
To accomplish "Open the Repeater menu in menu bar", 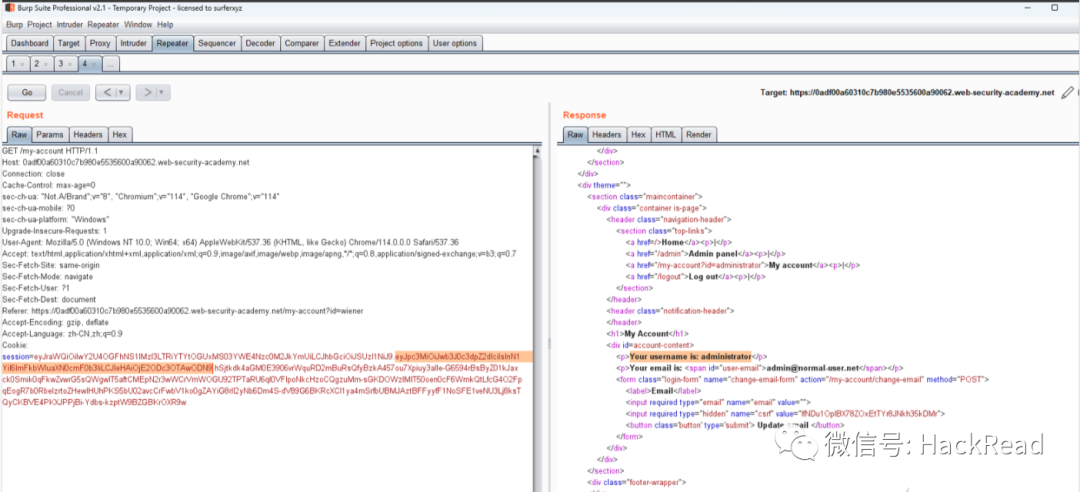I will (x=103, y=25).
